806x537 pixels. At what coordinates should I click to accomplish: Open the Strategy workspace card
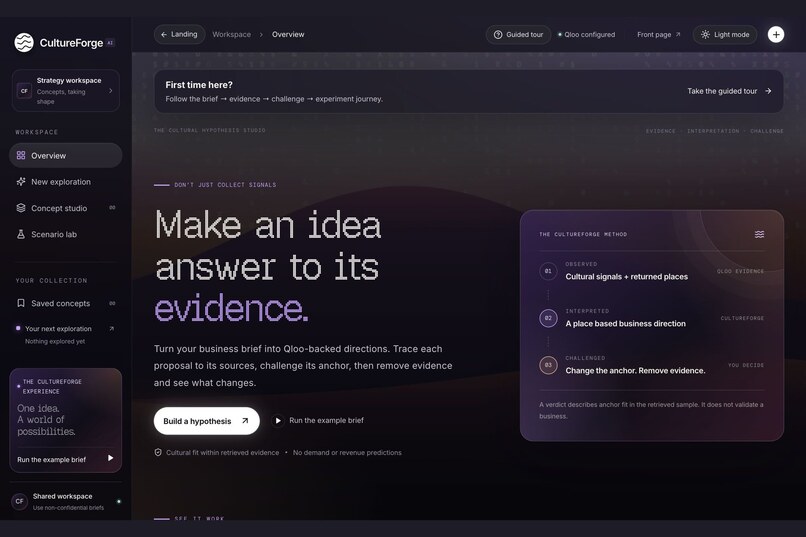coord(66,91)
